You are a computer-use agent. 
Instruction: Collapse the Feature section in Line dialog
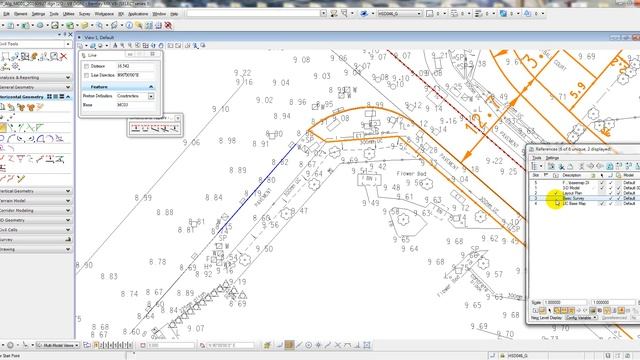tap(151, 87)
